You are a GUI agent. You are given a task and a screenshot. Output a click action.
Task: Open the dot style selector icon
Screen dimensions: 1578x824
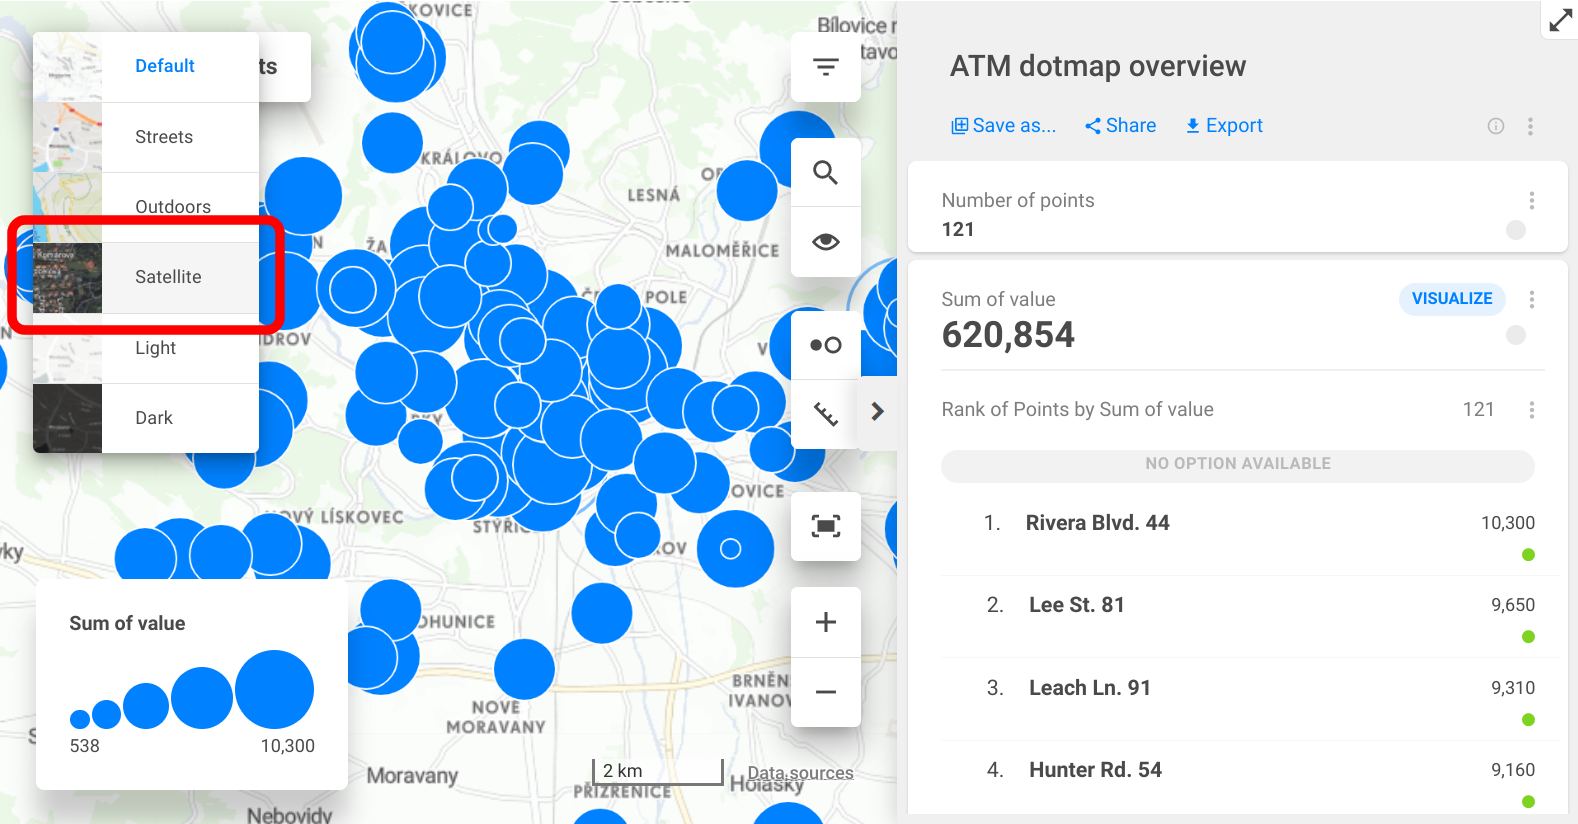click(x=825, y=345)
